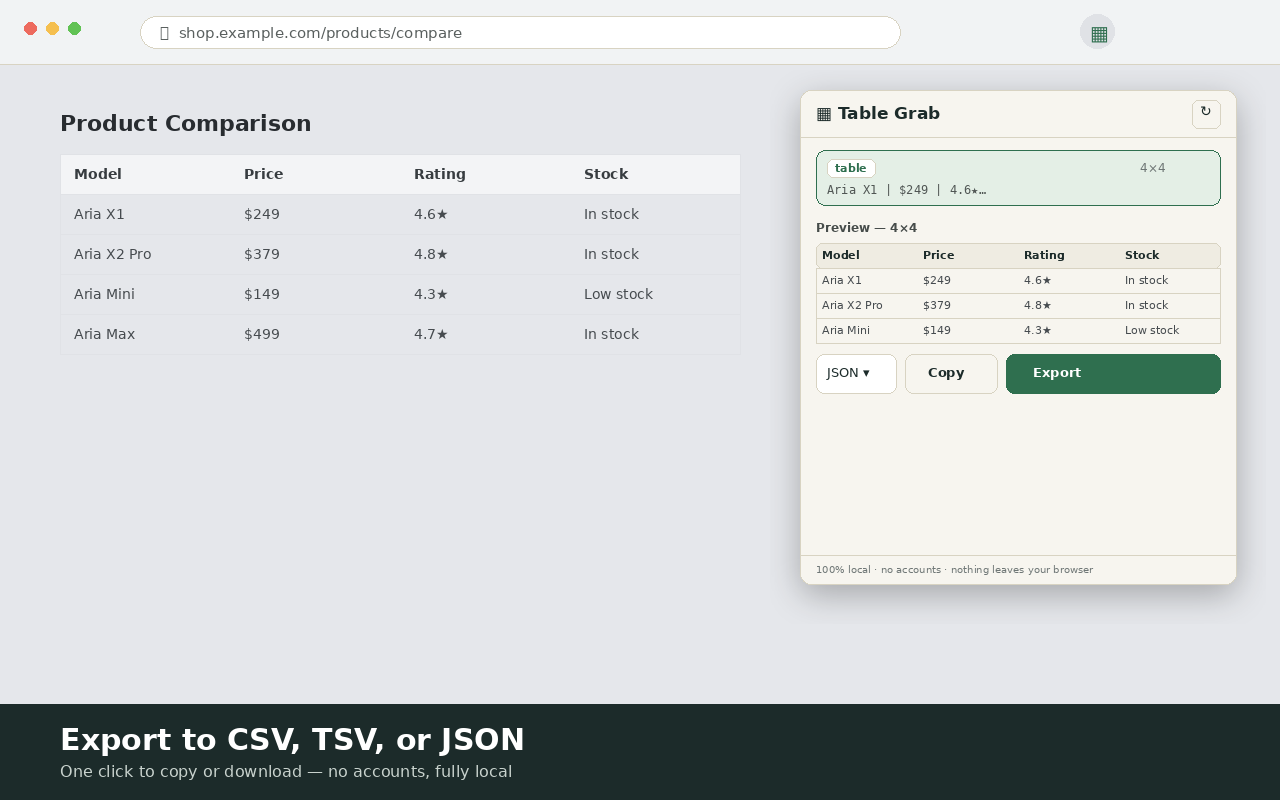Refresh detected tables in the Table Grab popup

pos(1206,114)
